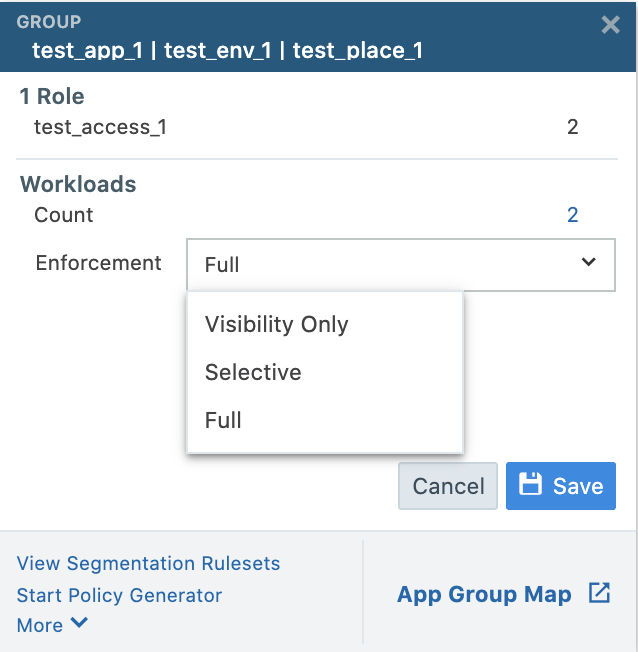Click the More link text
This screenshot has width=638, height=652.
click(40, 625)
